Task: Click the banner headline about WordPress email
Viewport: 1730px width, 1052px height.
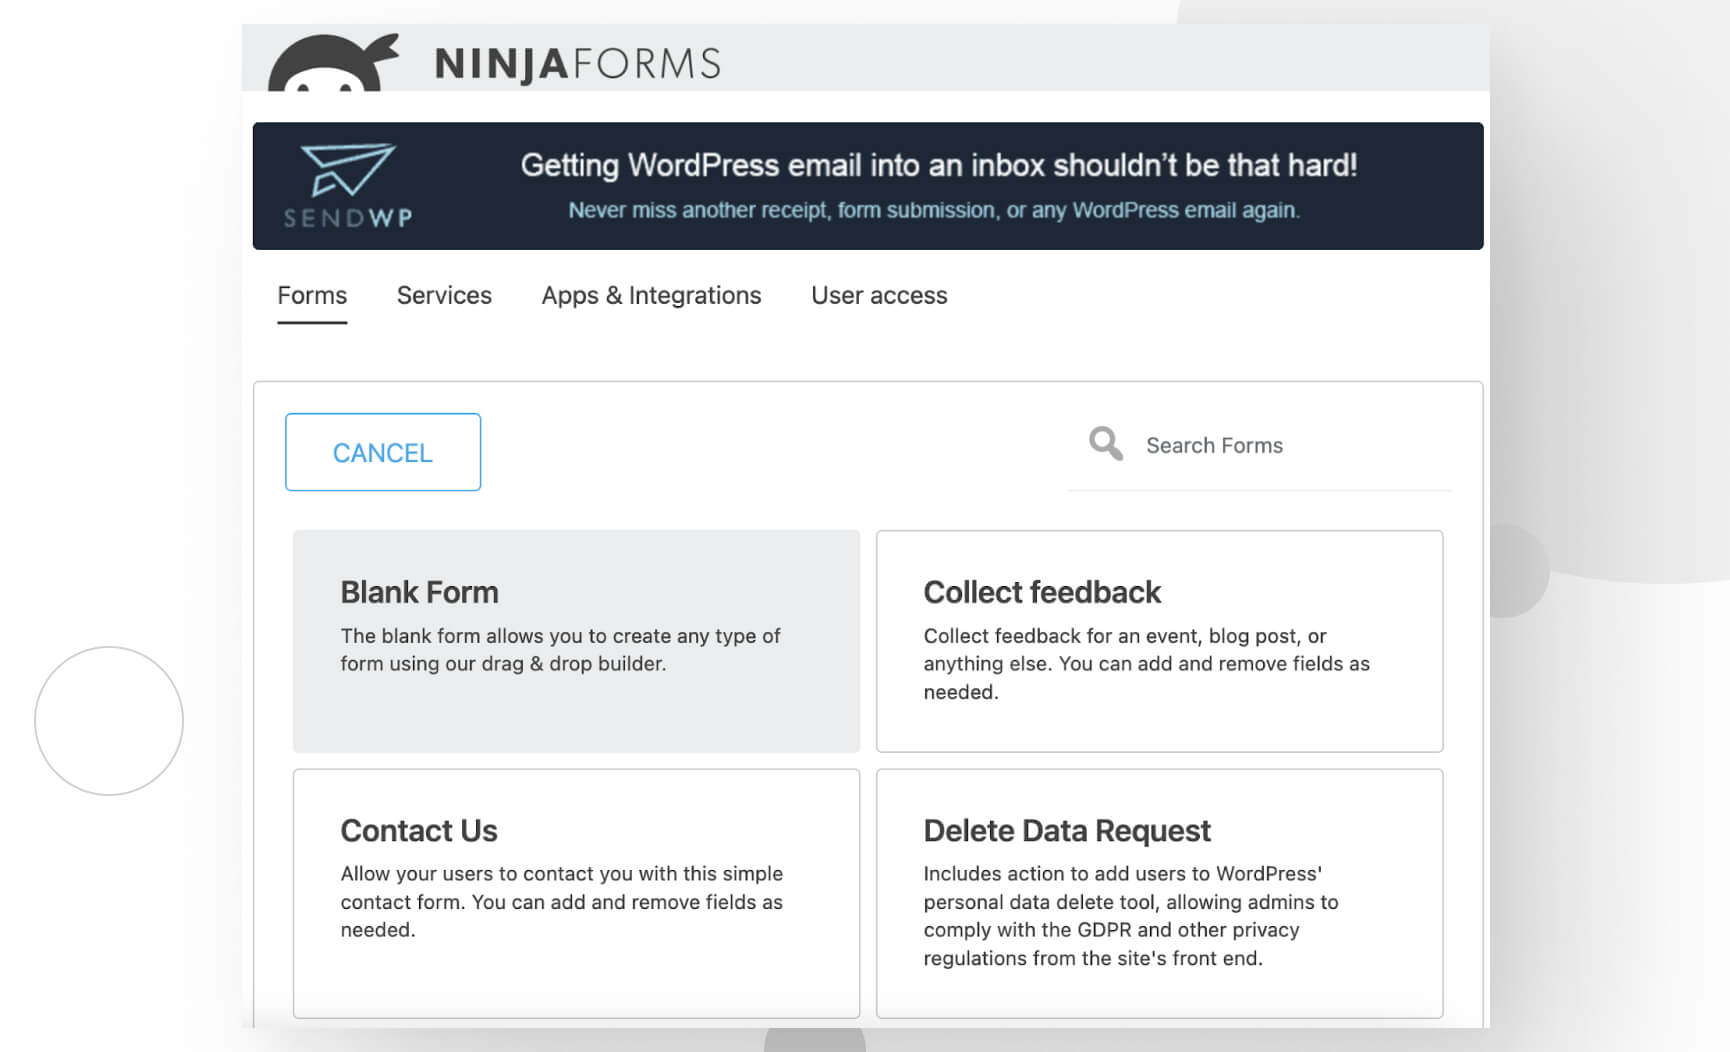Action: pos(937,164)
